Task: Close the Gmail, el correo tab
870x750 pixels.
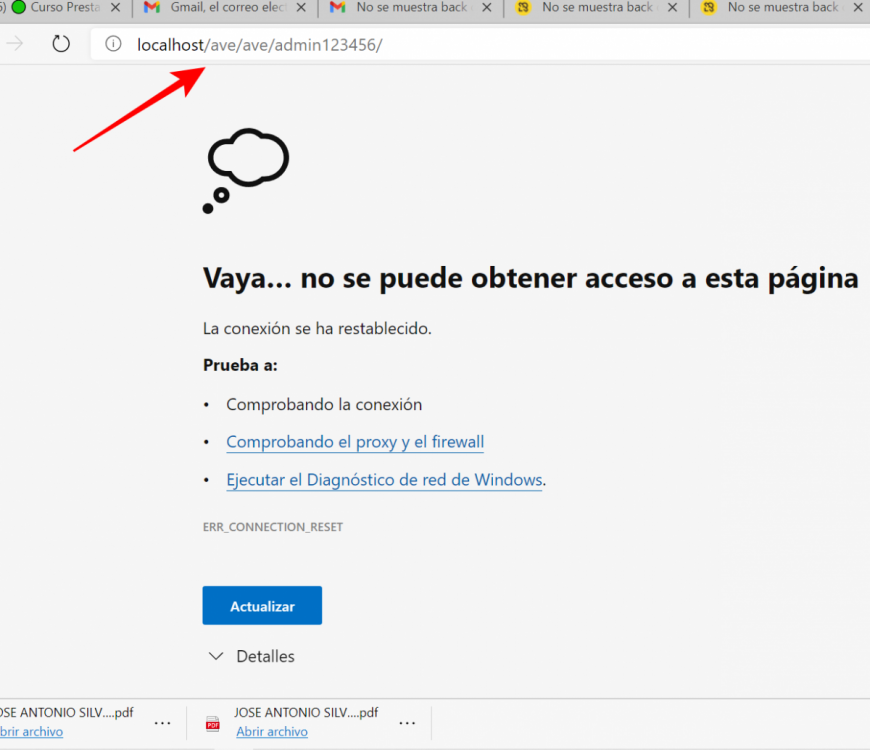Action: [x=301, y=7]
